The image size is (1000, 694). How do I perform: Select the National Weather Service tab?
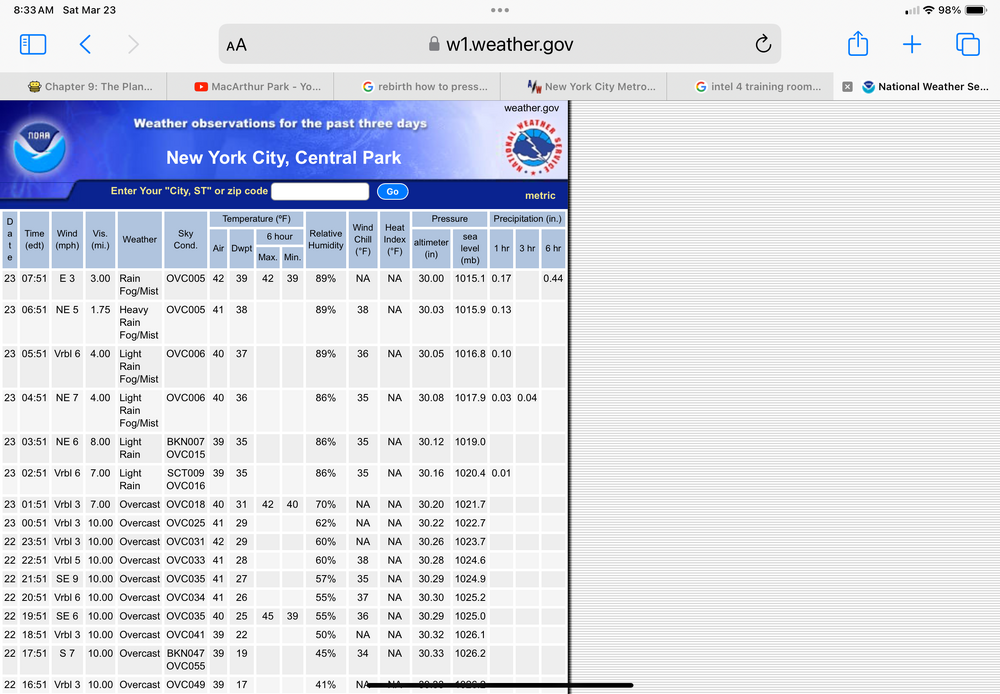click(925, 87)
